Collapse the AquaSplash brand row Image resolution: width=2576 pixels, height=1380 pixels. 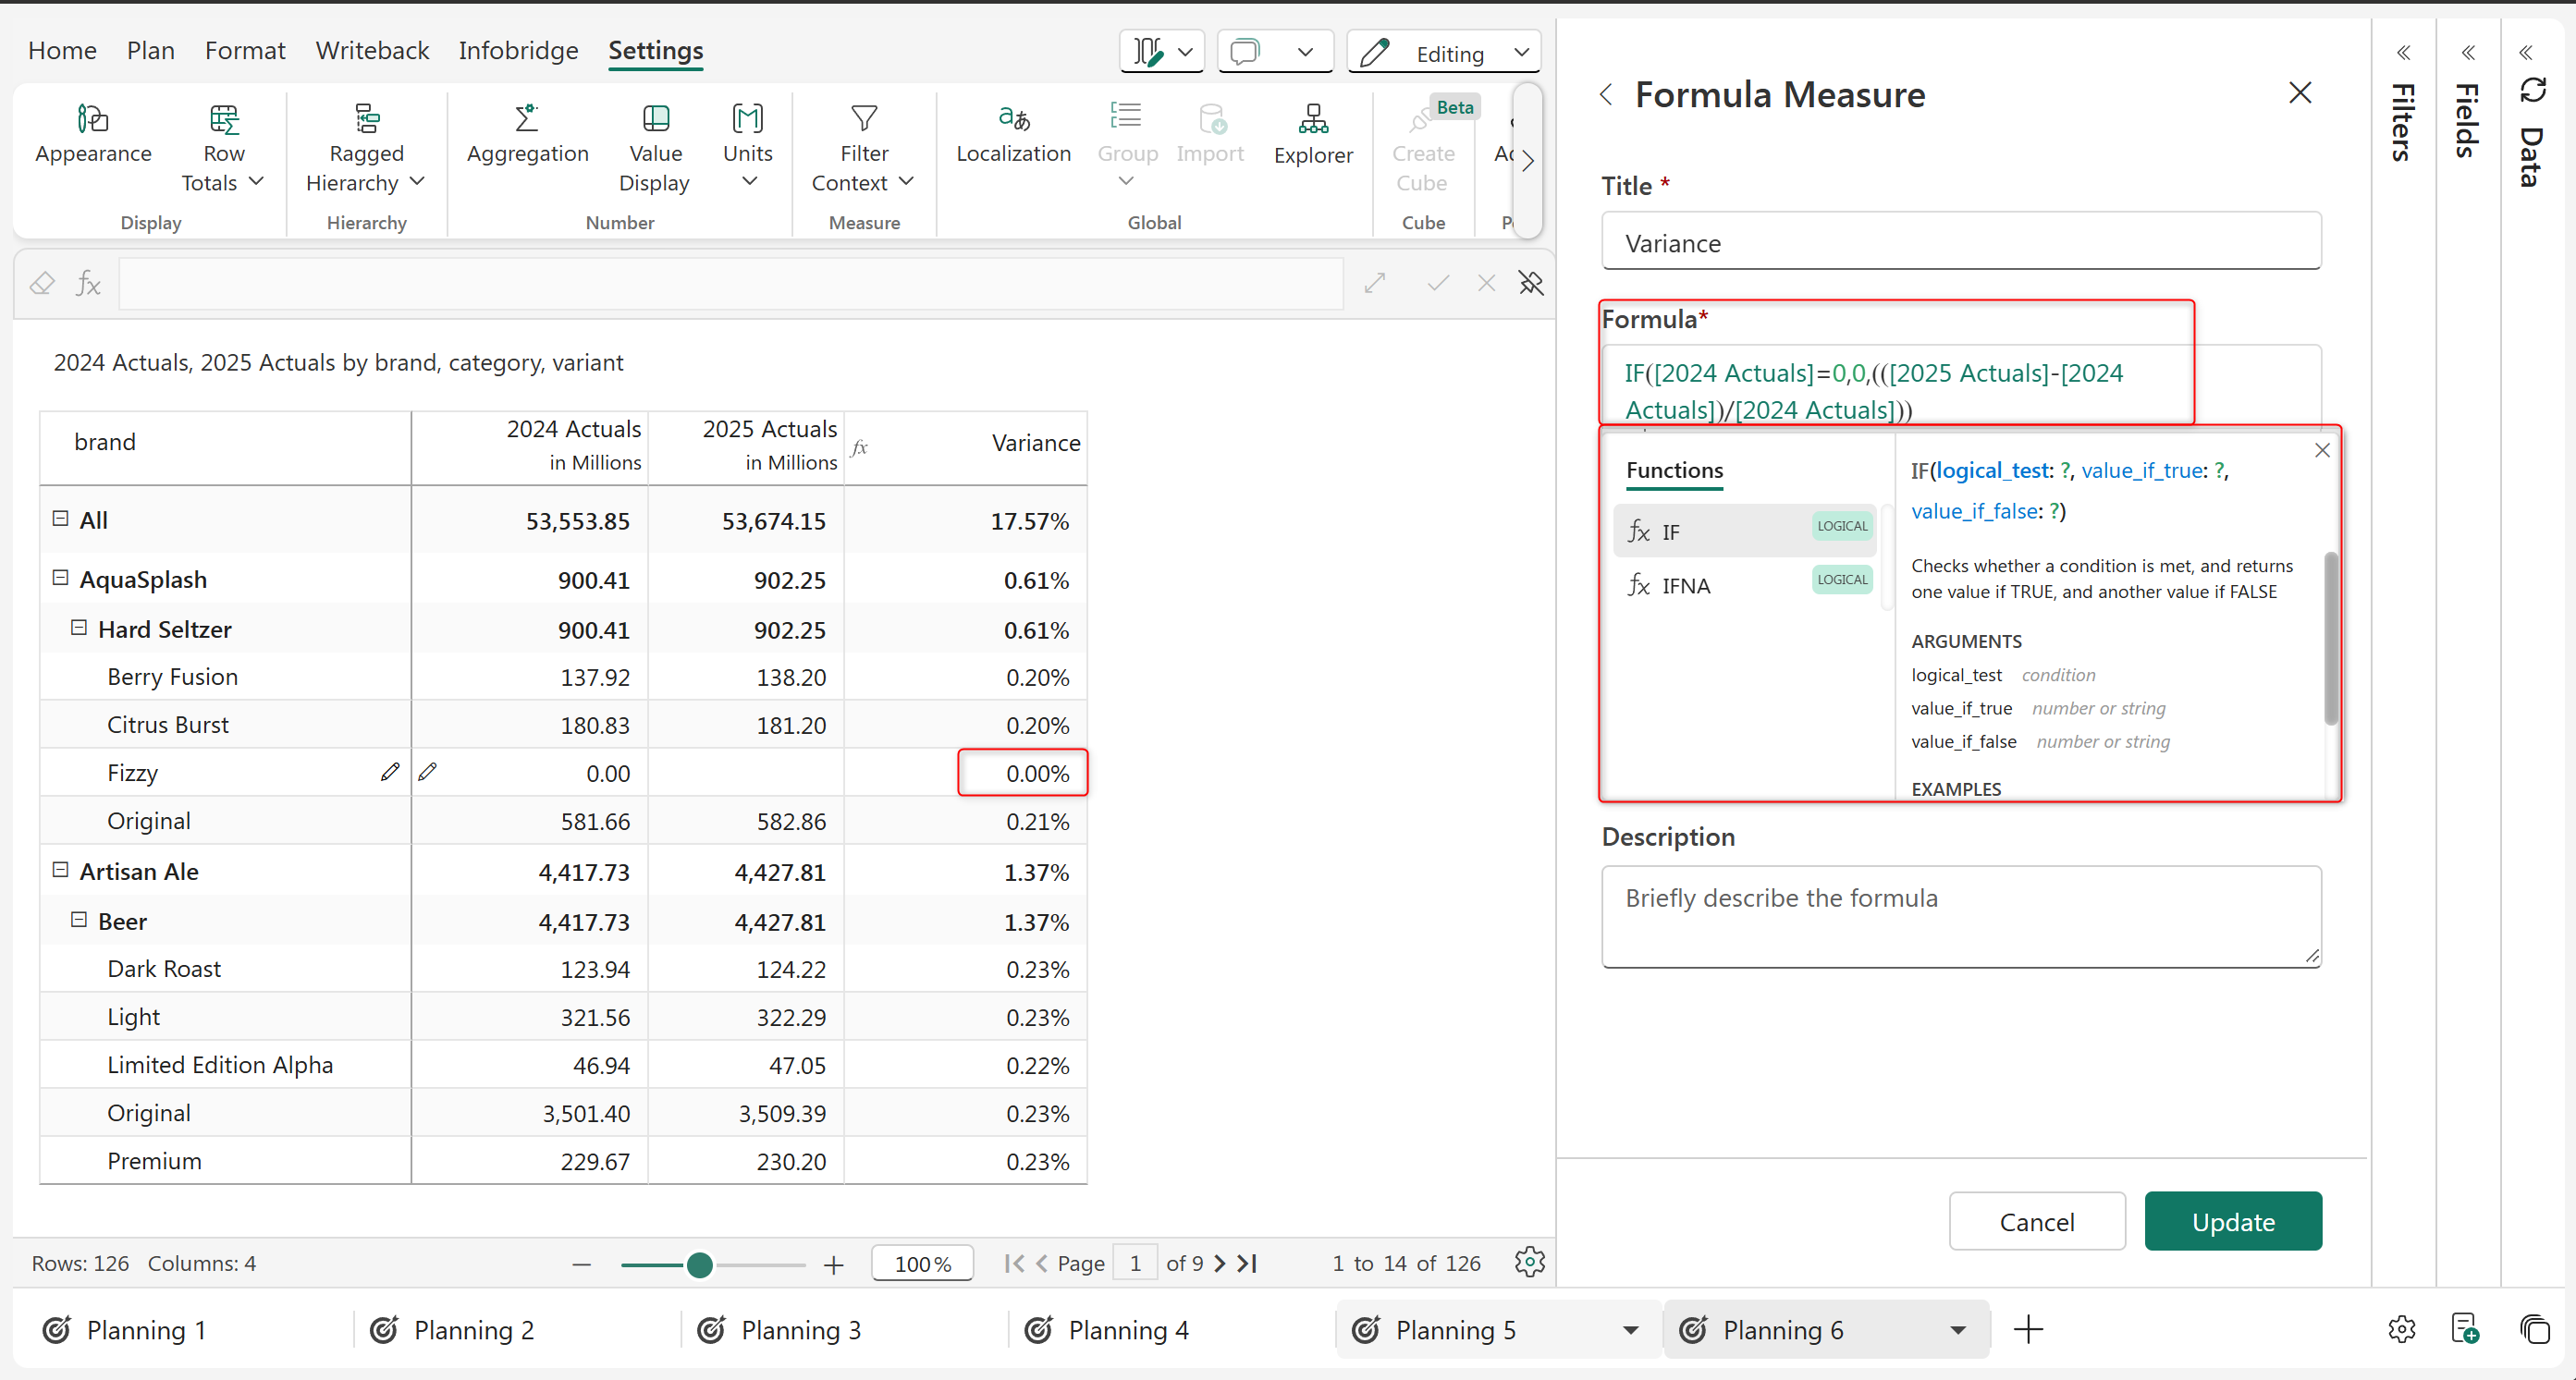click(x=60, y=578)
